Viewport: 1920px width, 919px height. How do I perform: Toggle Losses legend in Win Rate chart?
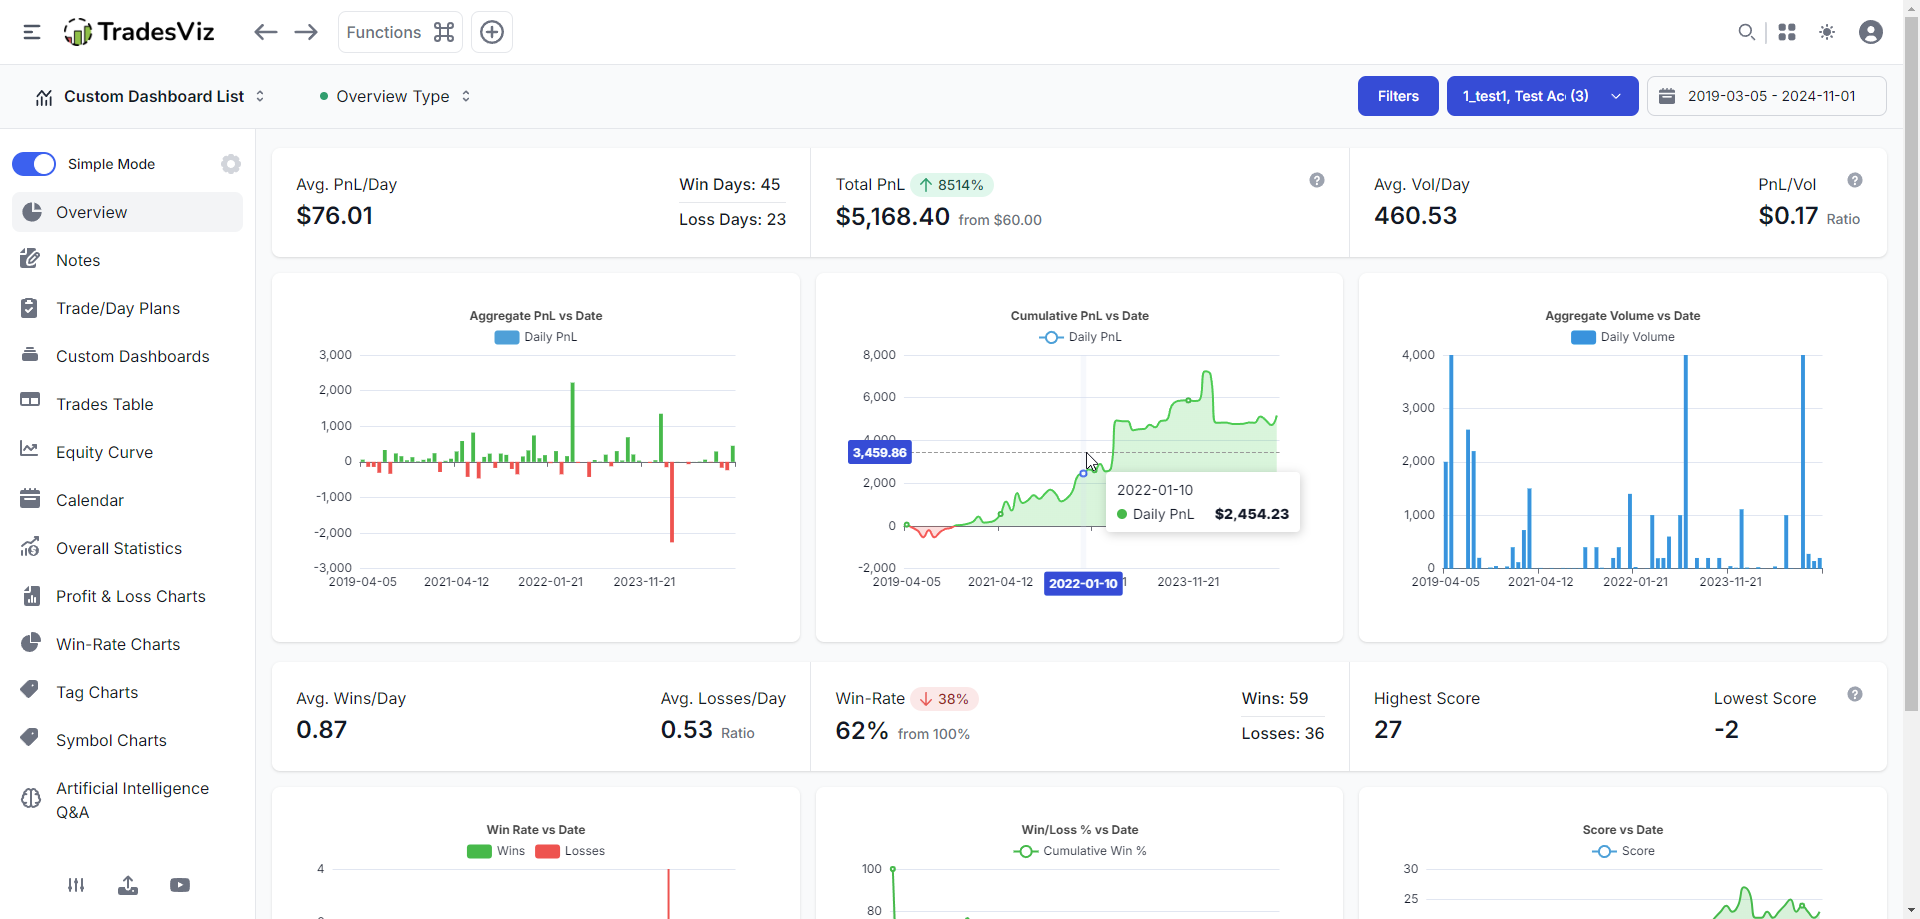click(570, 851)
